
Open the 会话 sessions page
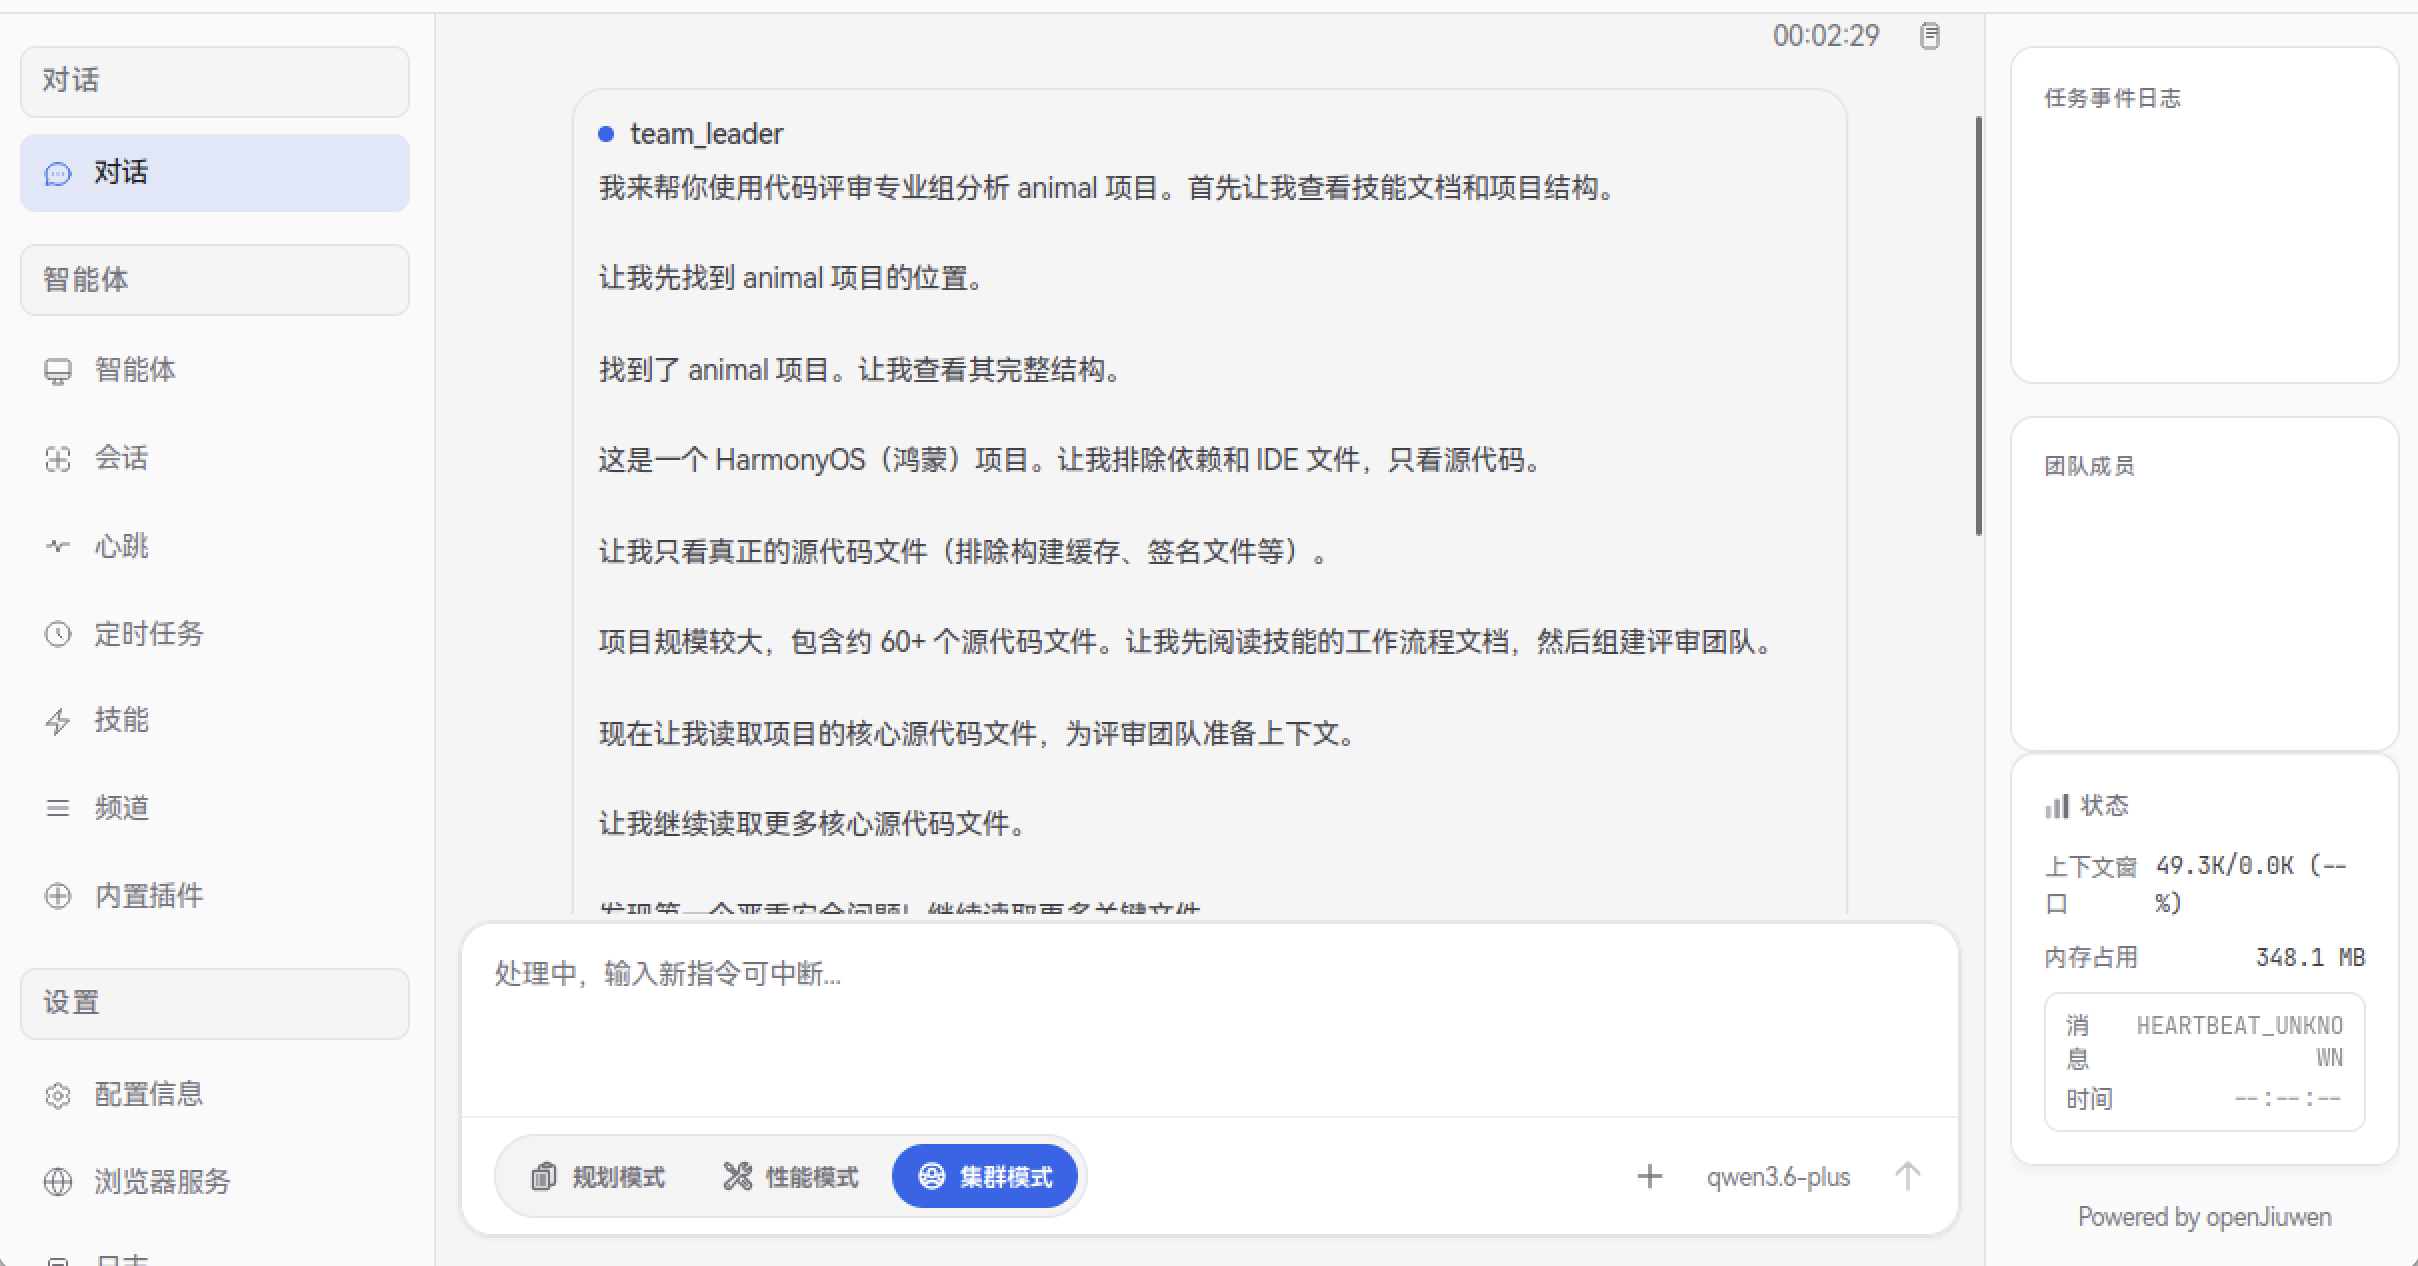(x=214, y=458)
